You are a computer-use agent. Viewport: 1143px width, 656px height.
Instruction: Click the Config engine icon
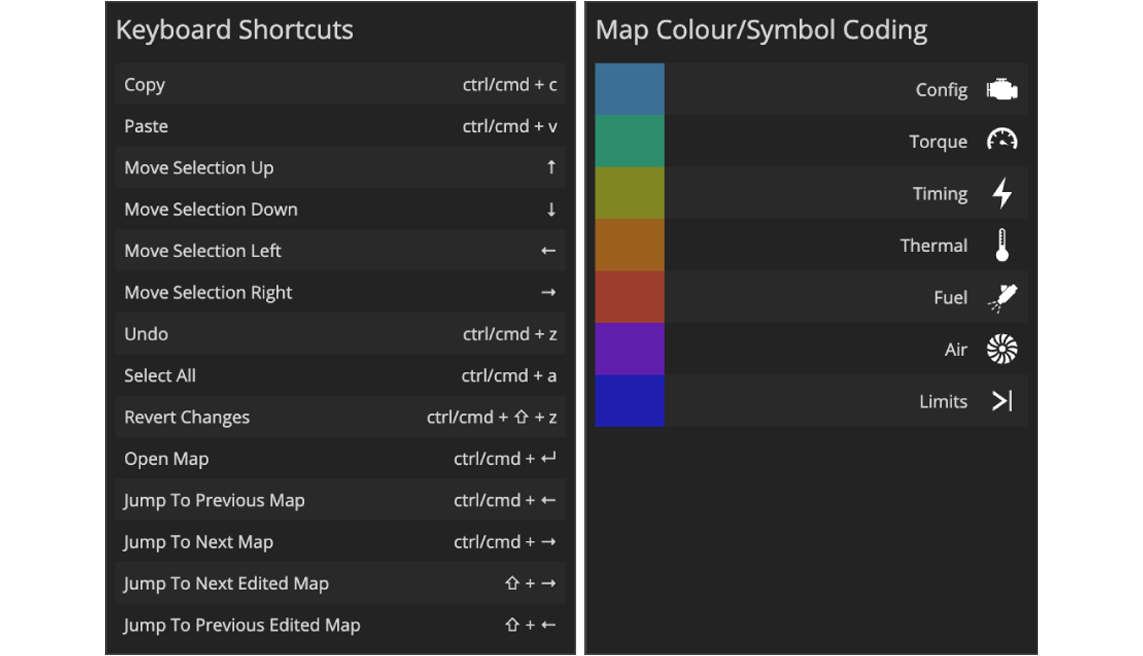pos(1002,90)
